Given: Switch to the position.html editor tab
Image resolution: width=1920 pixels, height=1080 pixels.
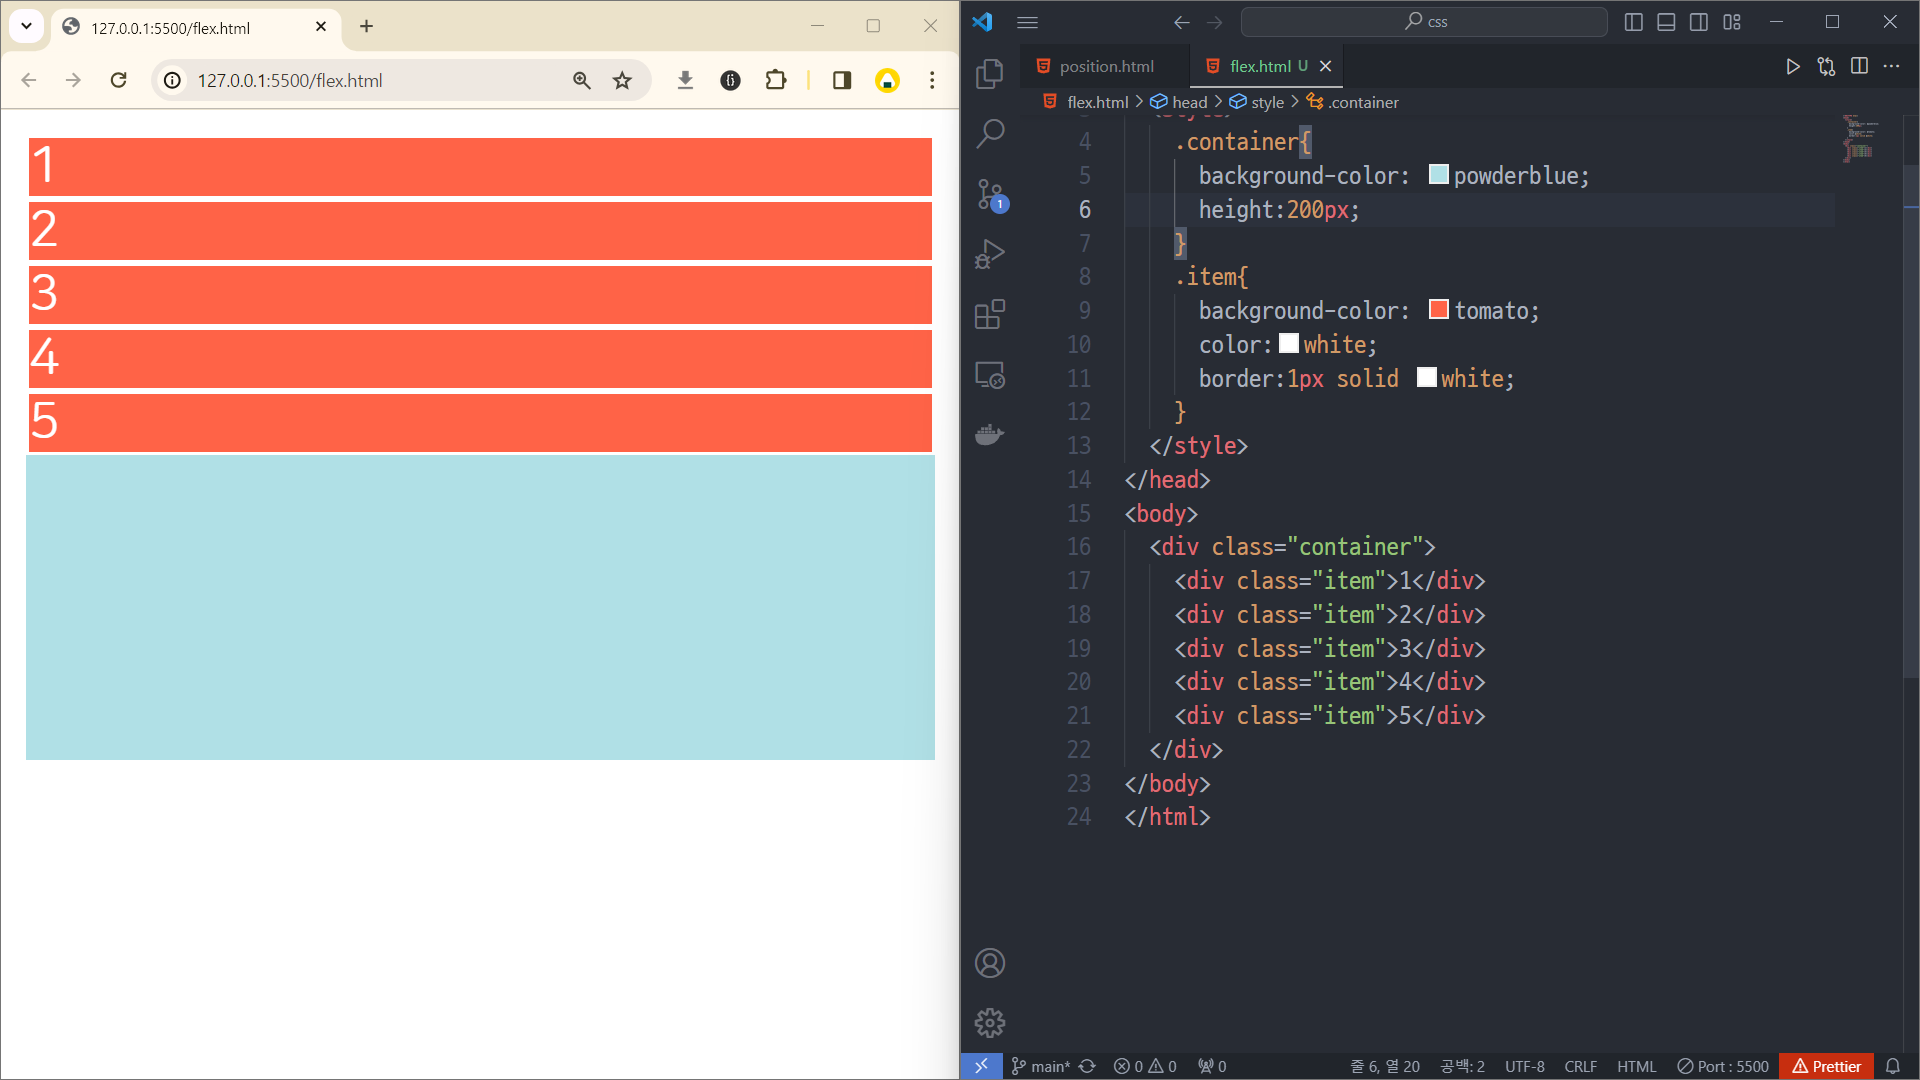Looking at the screenshot, I should [x=1106, y=66].
